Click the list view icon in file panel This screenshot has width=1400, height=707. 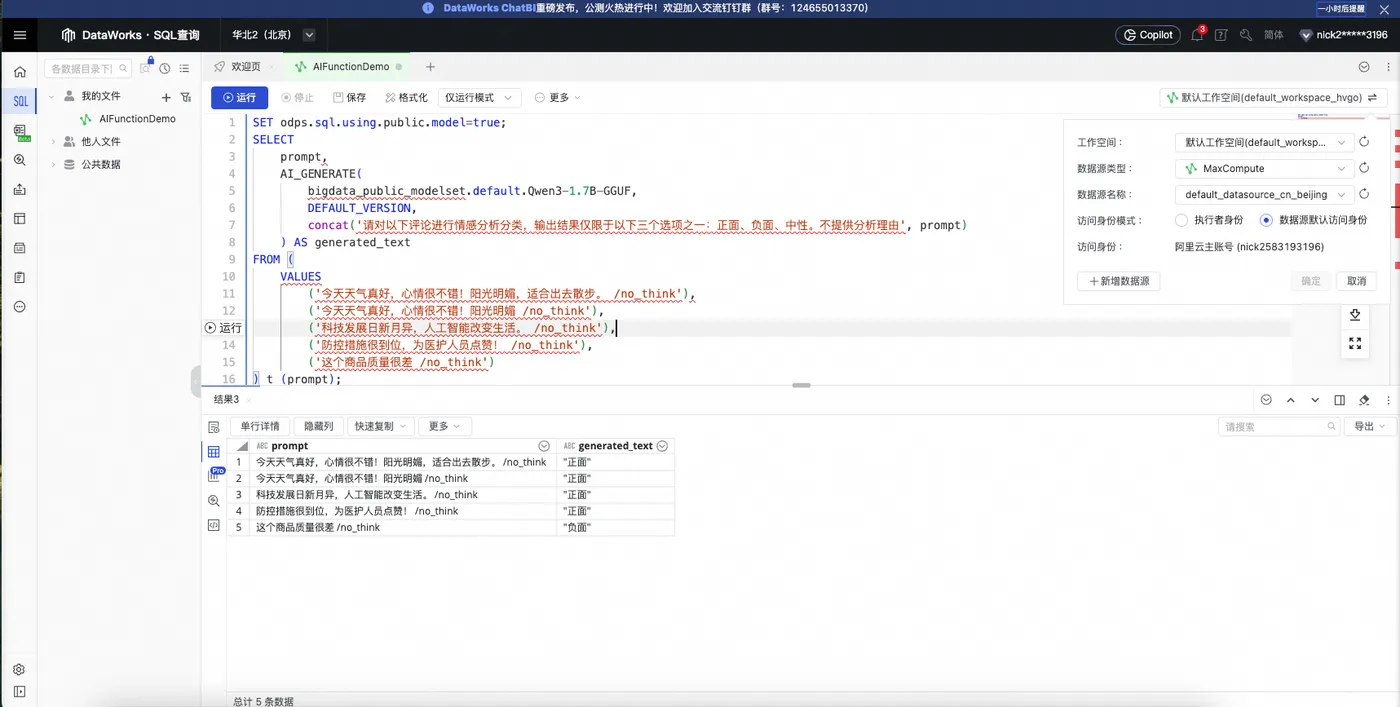click(184, 68)
